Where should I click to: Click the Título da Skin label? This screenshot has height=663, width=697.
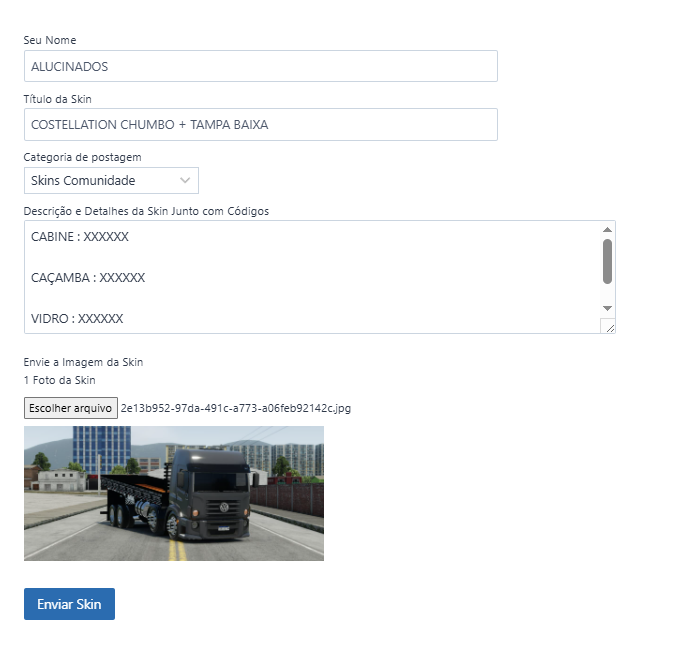pos(58,99)
